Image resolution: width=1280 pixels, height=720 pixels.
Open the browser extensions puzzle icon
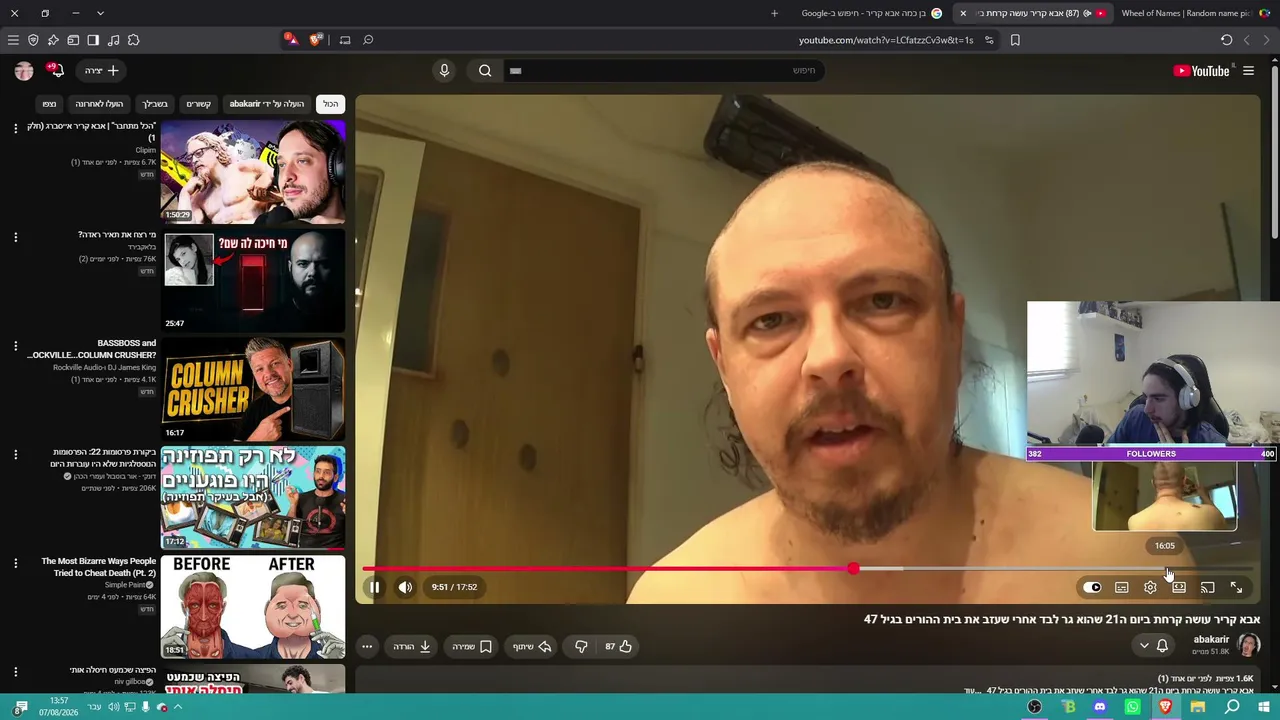point(134,40)
